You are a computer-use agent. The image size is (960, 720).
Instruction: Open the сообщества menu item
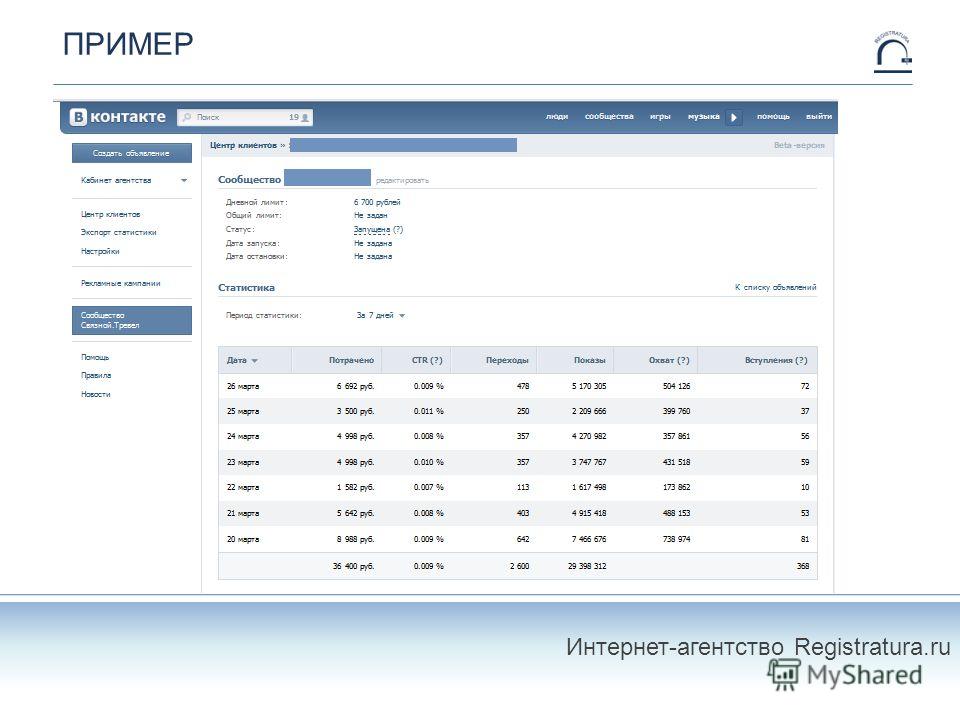609,116
